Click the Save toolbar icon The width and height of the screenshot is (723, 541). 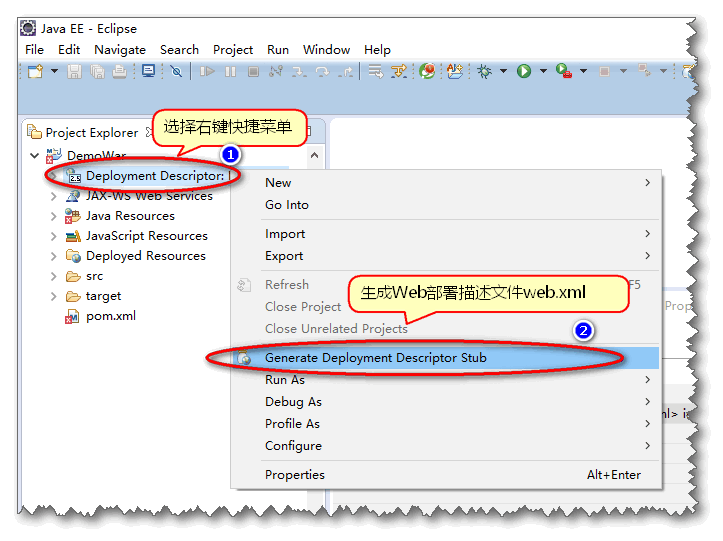point(74,71)
